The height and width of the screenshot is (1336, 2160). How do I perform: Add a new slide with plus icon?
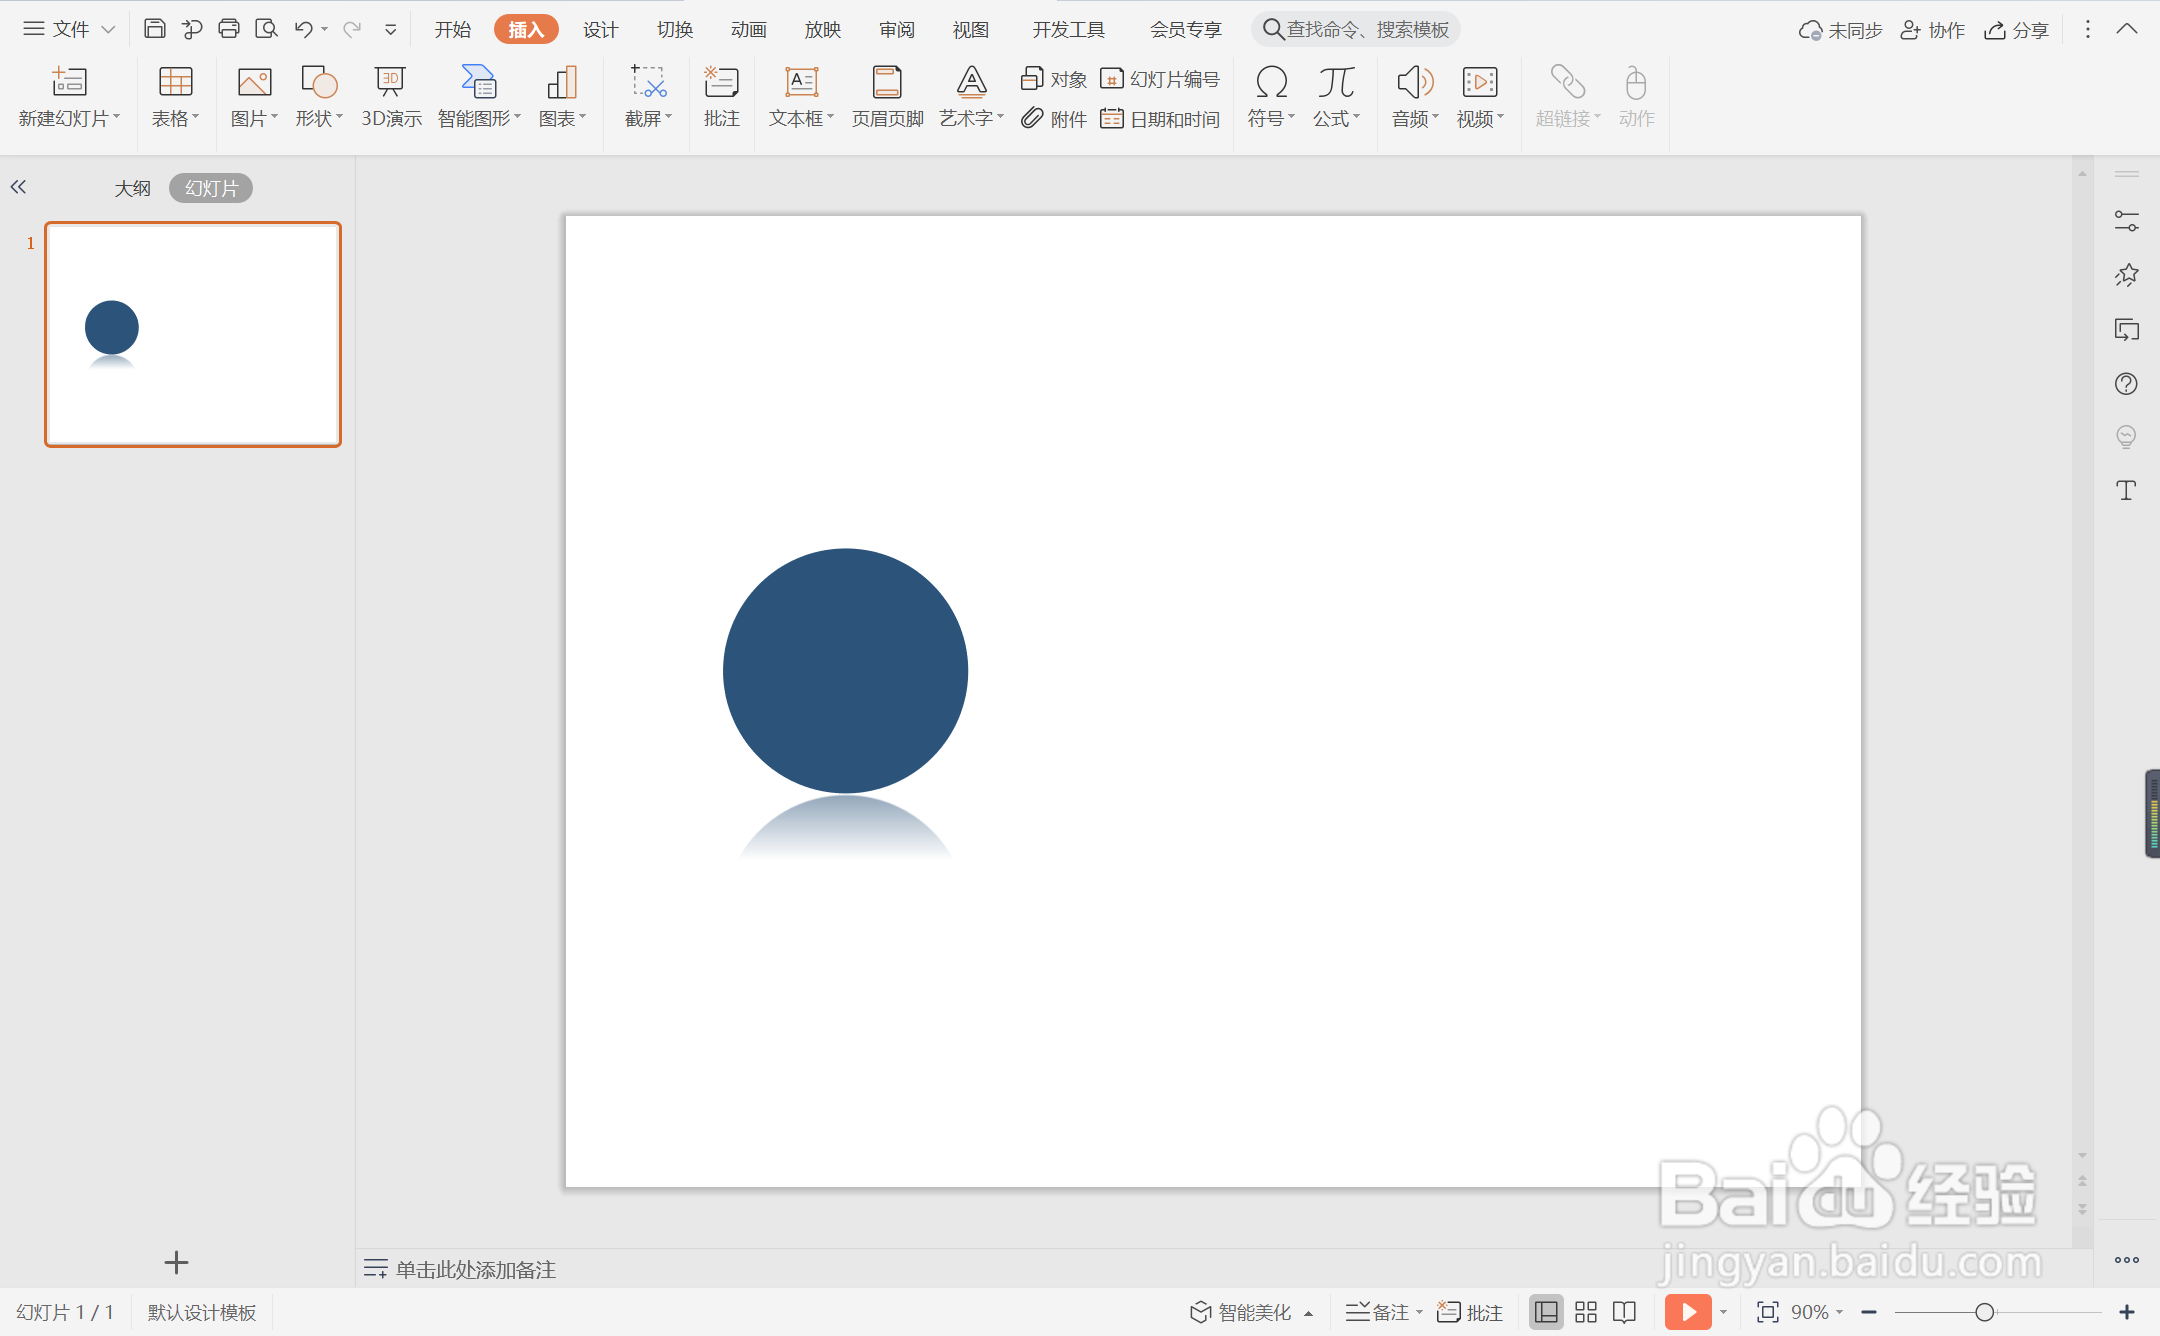pos(176,1263)
